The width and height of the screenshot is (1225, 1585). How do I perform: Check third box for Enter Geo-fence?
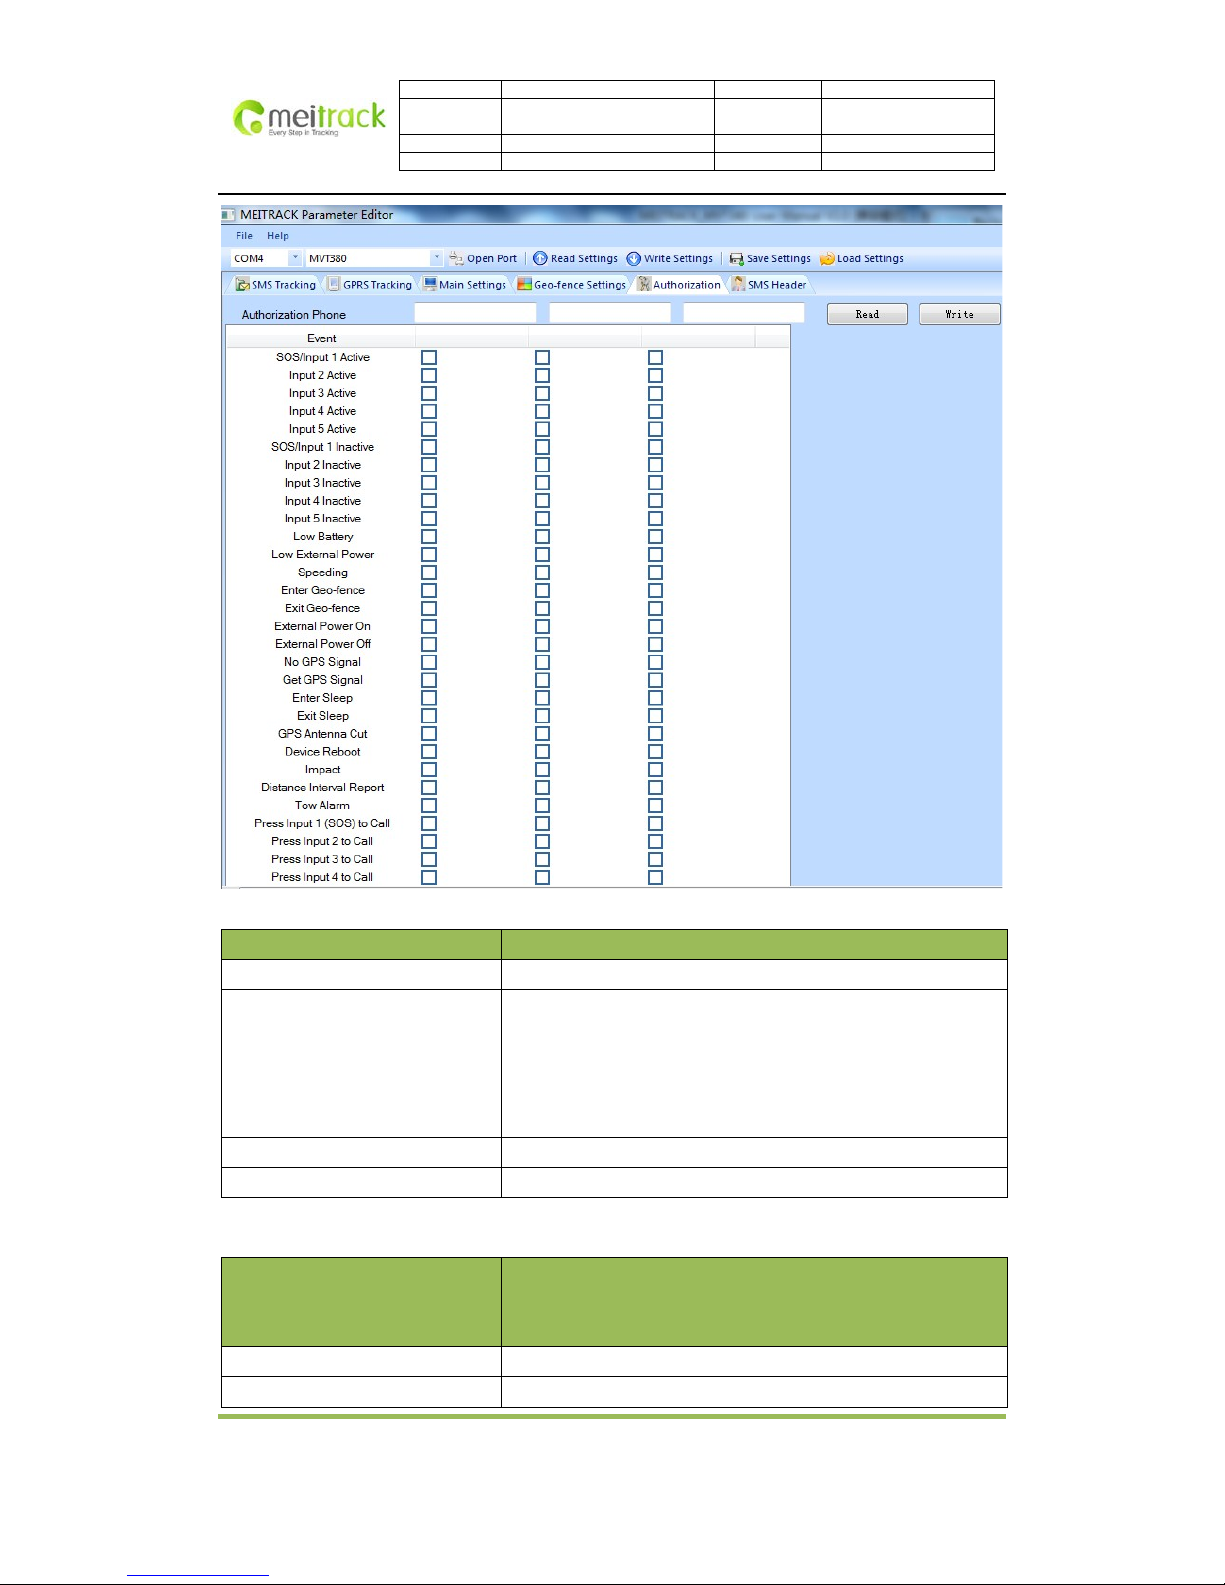click(655, 590)
